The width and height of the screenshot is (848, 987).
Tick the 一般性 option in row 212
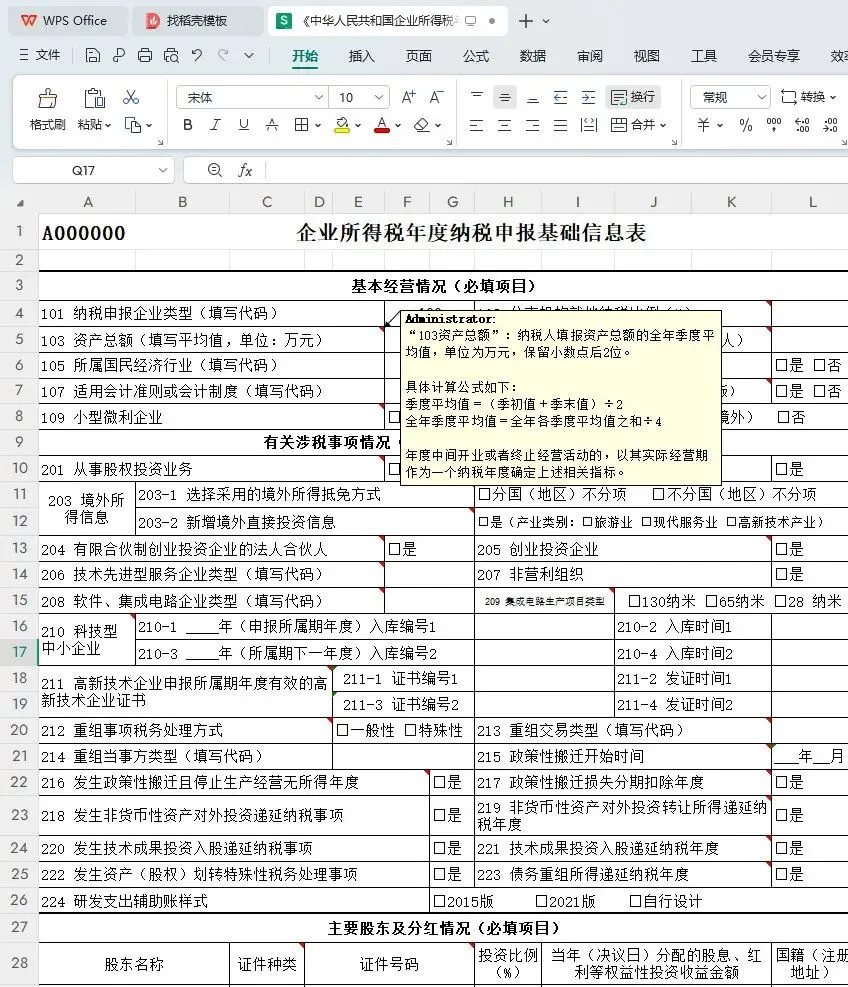342,730
